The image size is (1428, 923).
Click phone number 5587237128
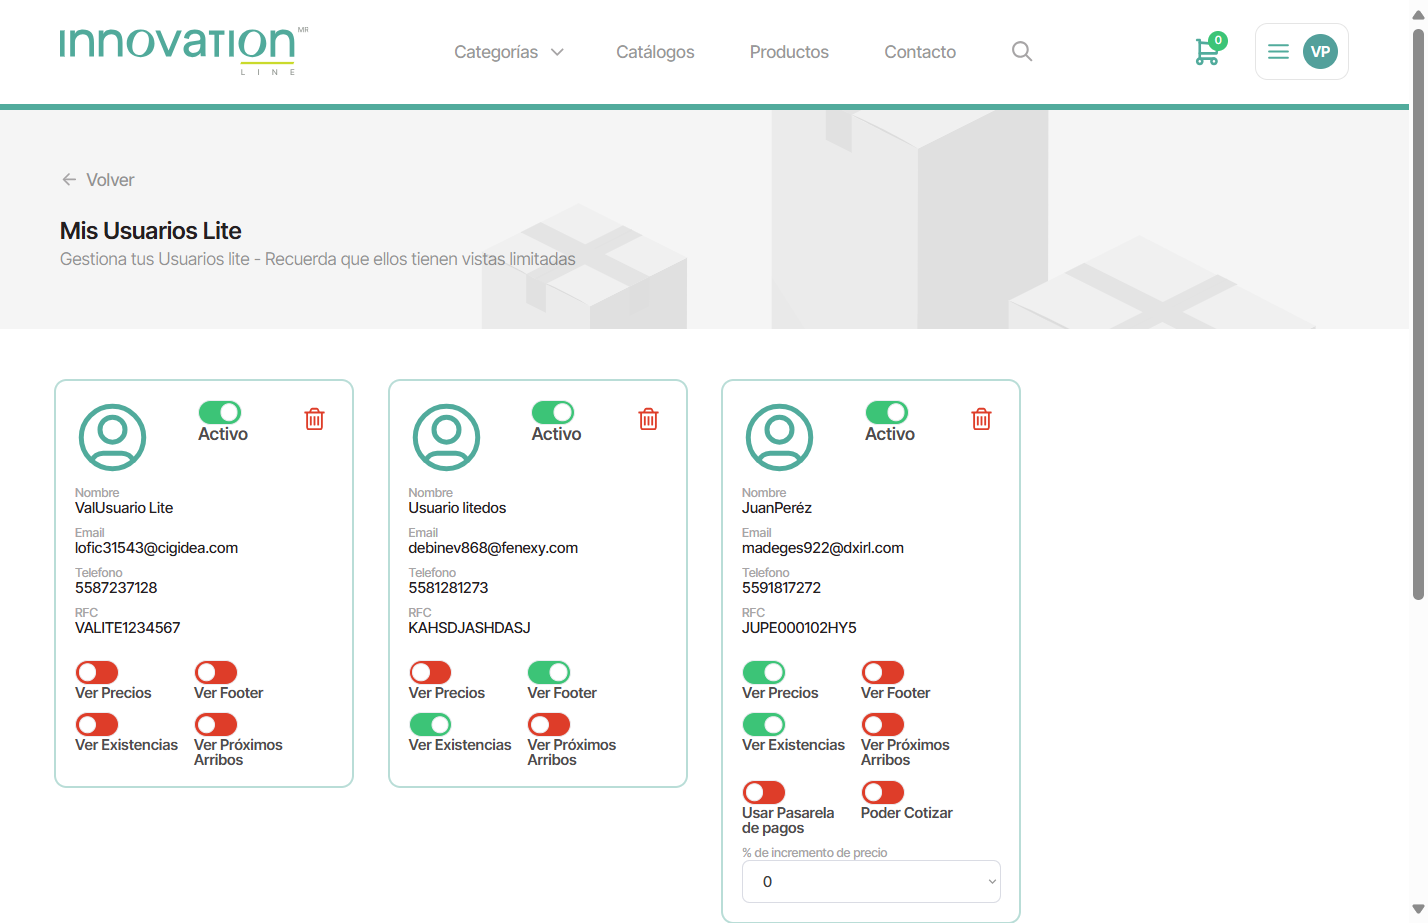point(116,588)
